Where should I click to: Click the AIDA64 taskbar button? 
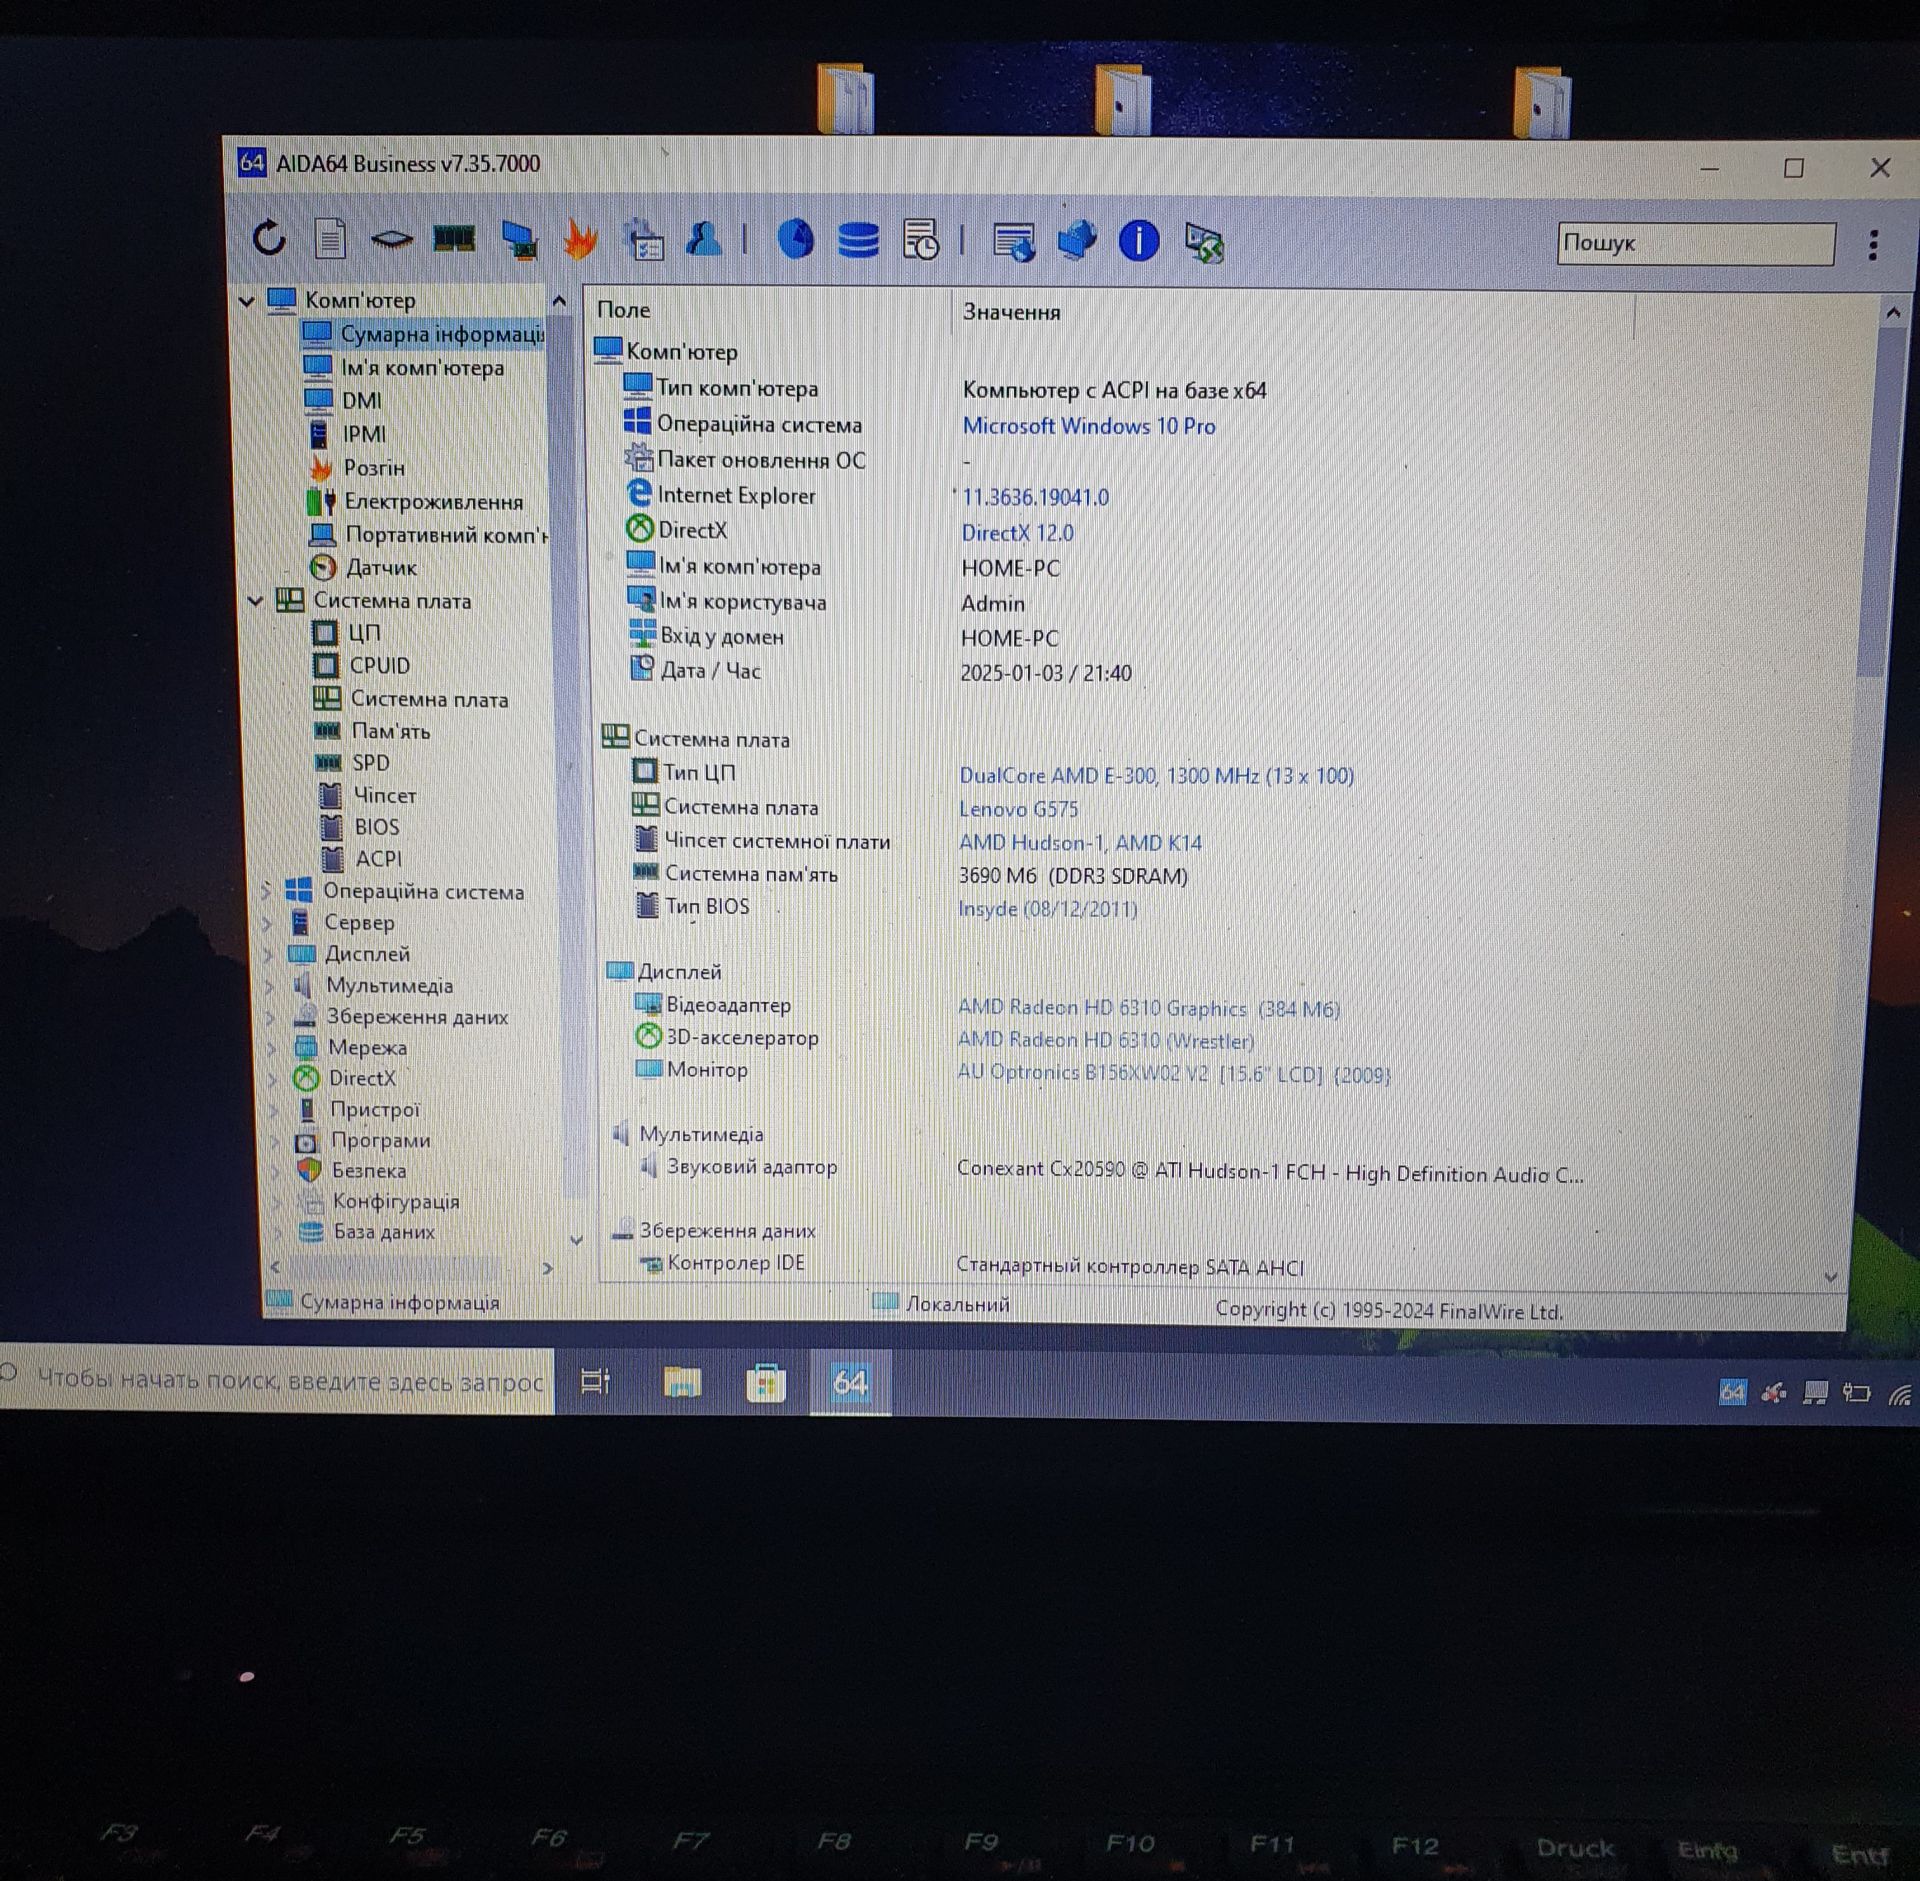[x=850, y=1383]
